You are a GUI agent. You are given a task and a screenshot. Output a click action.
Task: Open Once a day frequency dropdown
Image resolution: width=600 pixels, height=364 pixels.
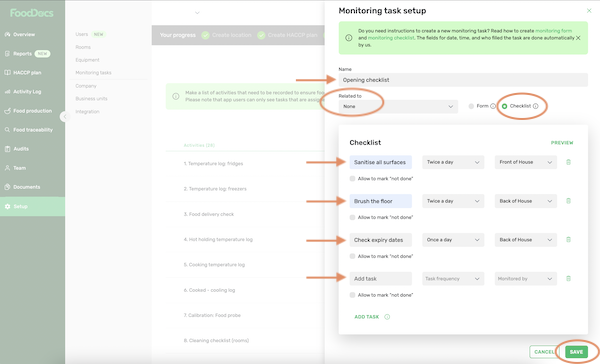[453, 240]
